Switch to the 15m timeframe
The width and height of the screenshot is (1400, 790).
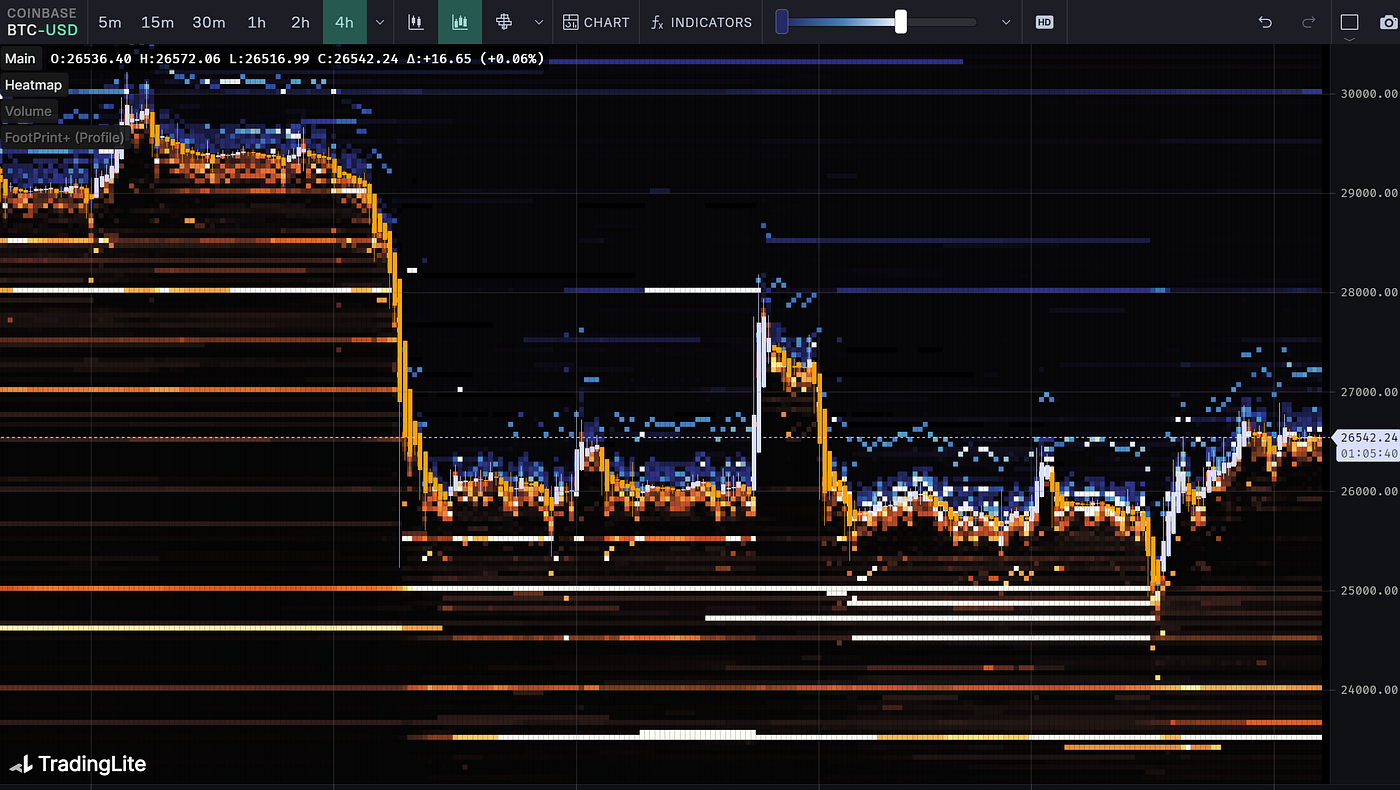(157, 22)
